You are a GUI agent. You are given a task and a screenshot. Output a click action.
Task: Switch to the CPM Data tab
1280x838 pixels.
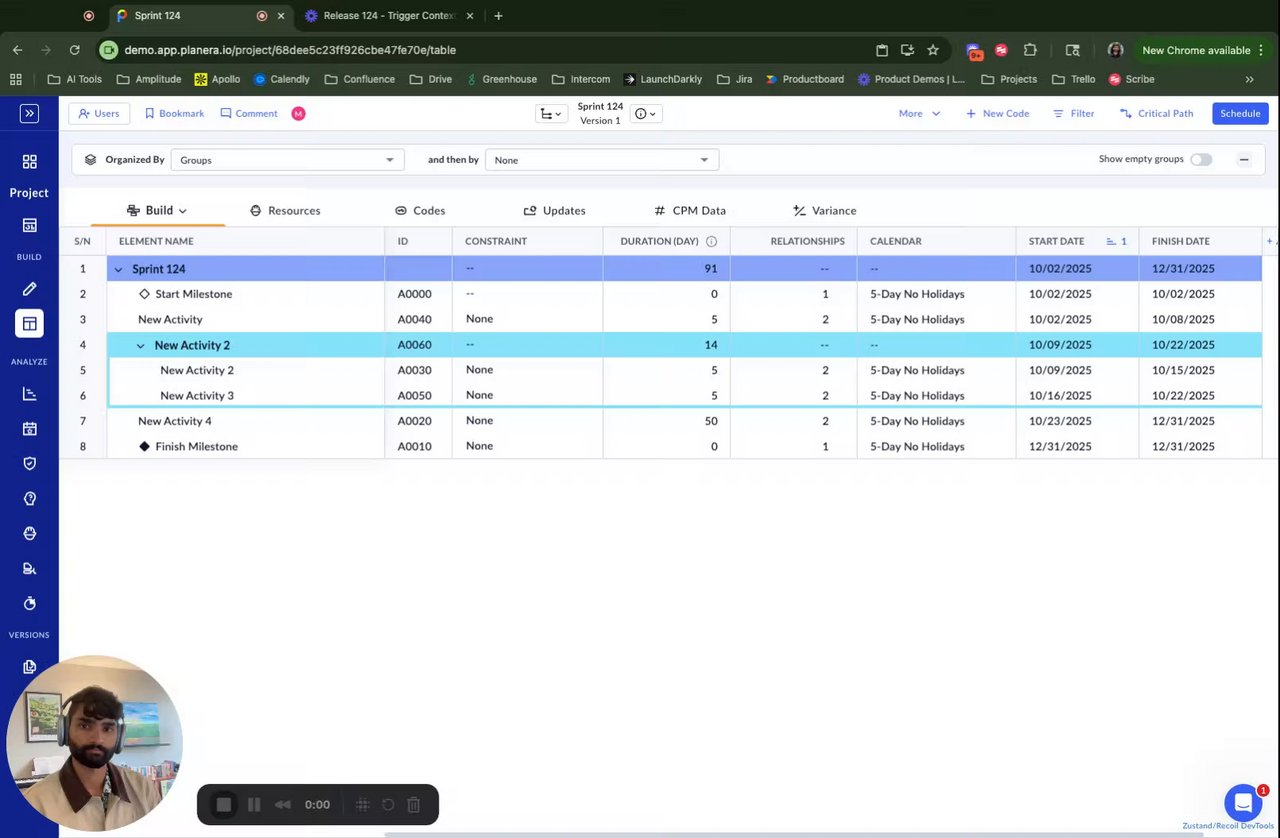pyautogui.click(x=690, y=211)
